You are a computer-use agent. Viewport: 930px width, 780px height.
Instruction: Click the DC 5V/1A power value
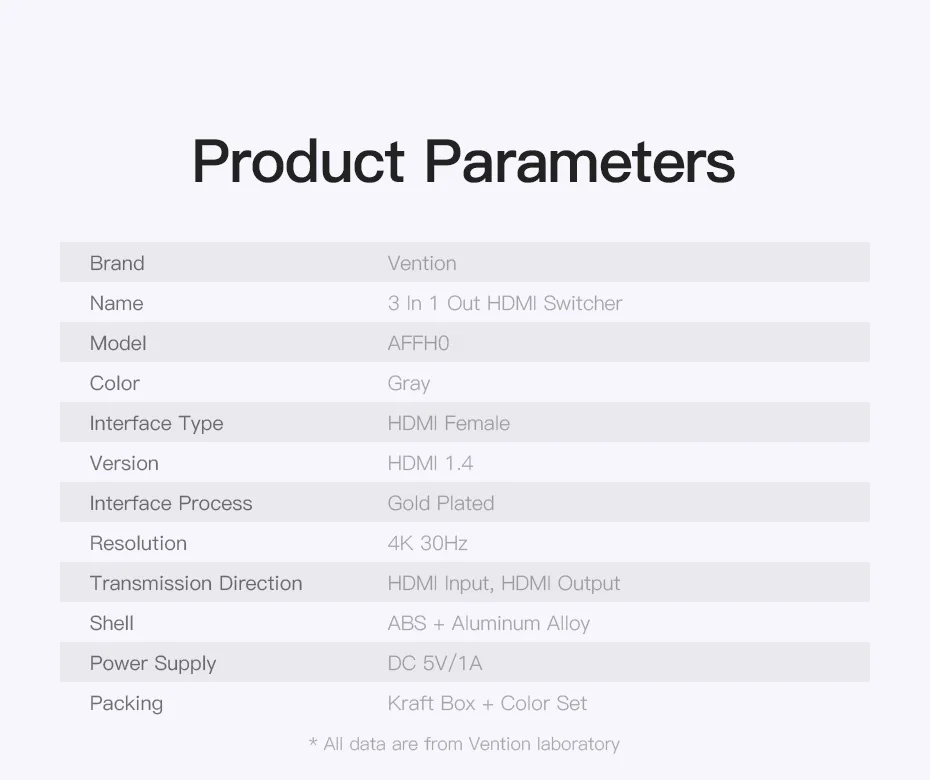pyautogui.click(x=435, y=663)
